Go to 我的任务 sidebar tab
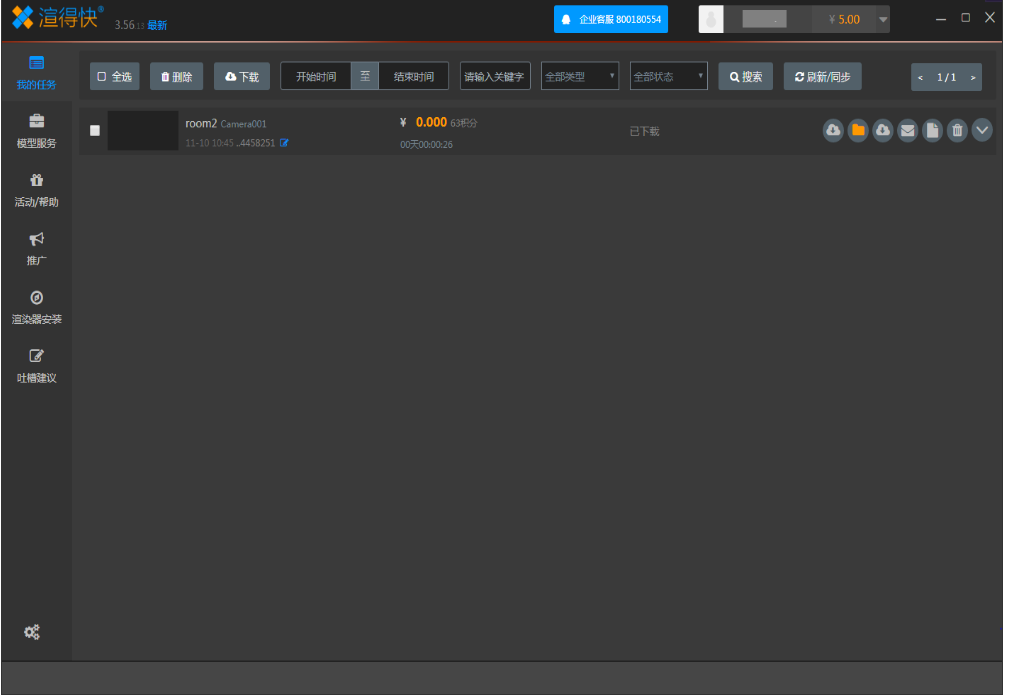The height and width of the screenshot is (700, 1010). (x=37, y=73)
